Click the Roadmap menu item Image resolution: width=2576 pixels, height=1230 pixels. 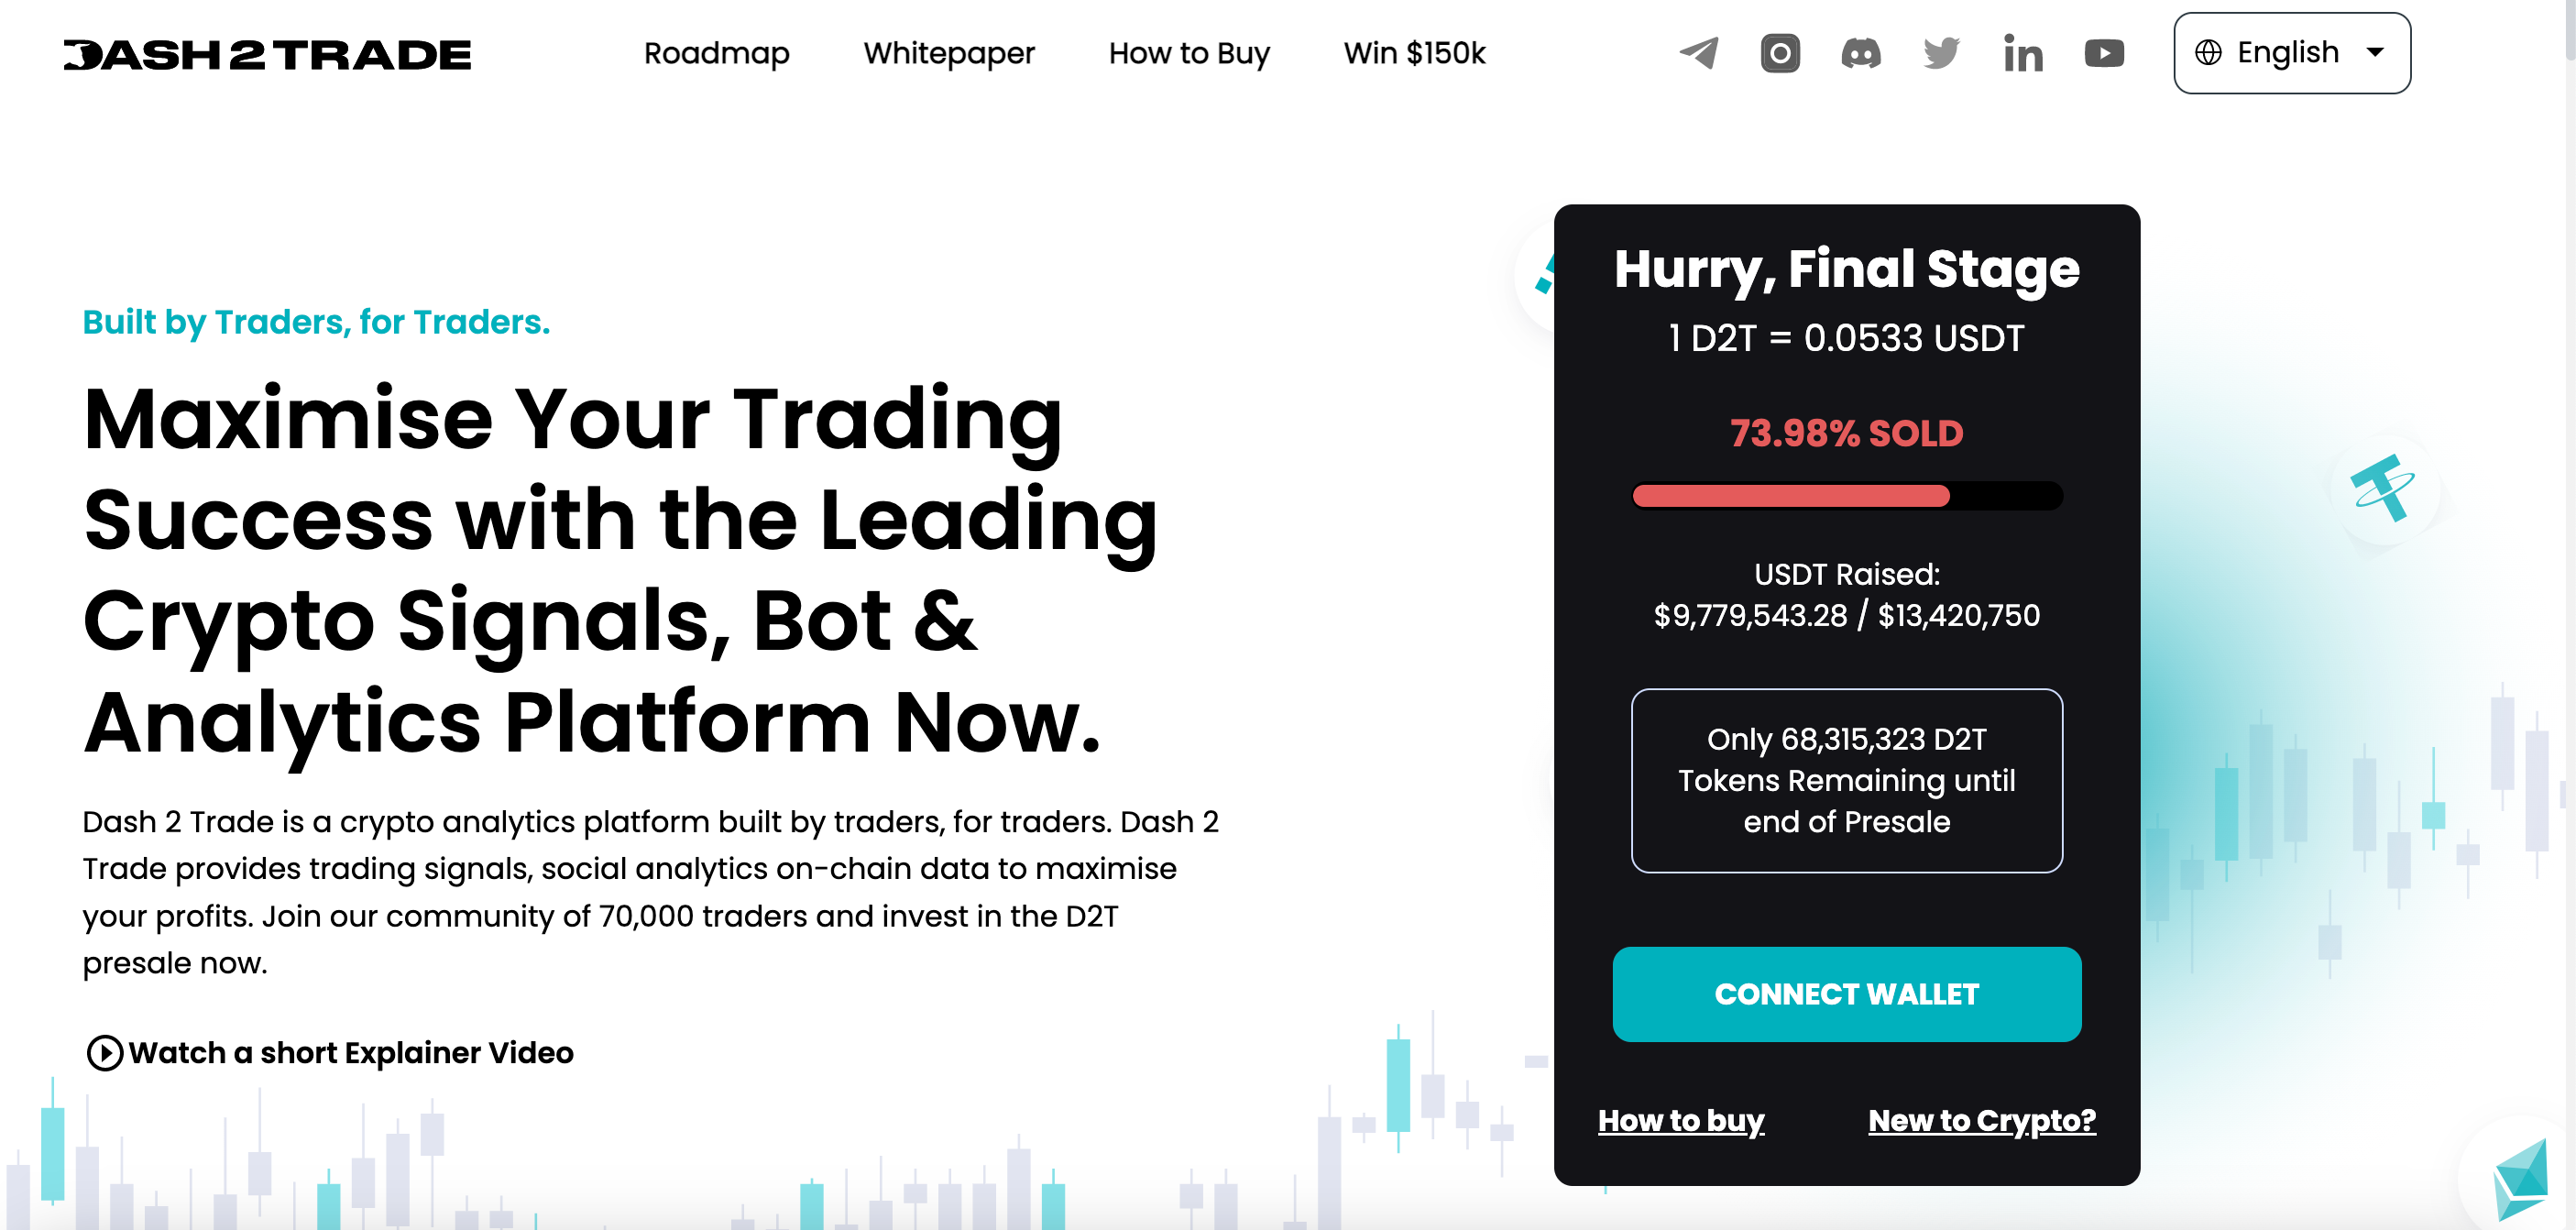click(x=717, y=54)
